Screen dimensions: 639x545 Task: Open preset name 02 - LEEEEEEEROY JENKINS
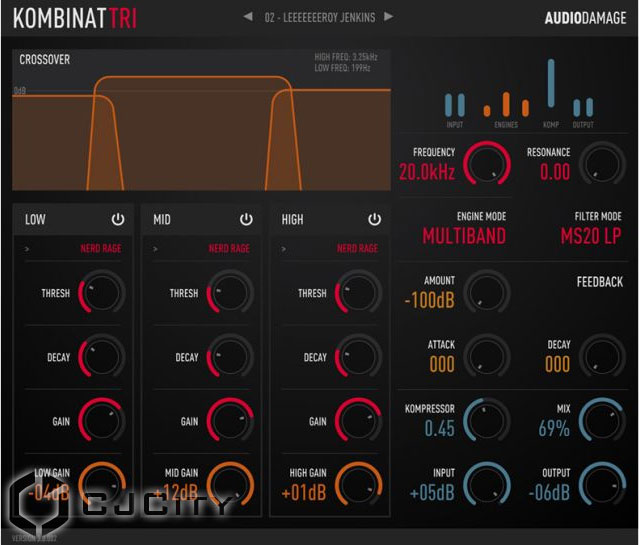[x=320, y=18]
